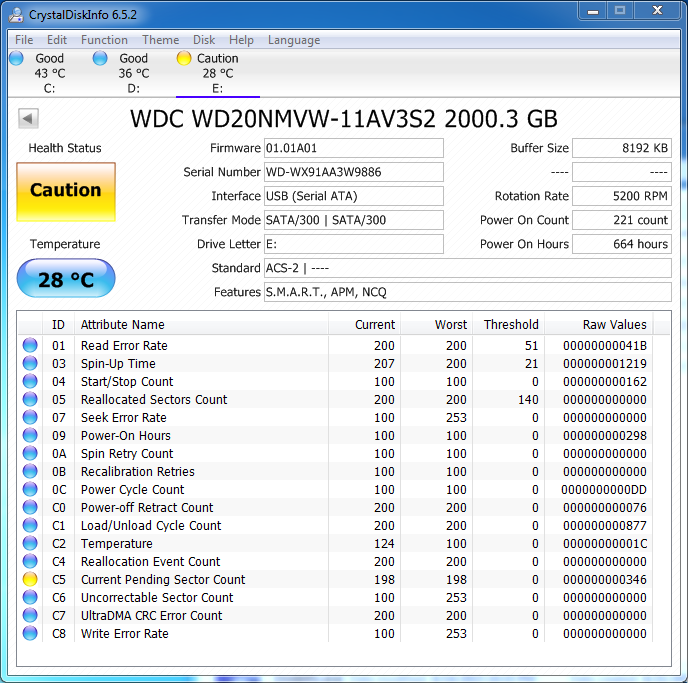Image resolution: width=688 pixels, height=683 pixels.
Task: Click status orb of Reallocation Event Count row
Action: click(x=30, y=561)
